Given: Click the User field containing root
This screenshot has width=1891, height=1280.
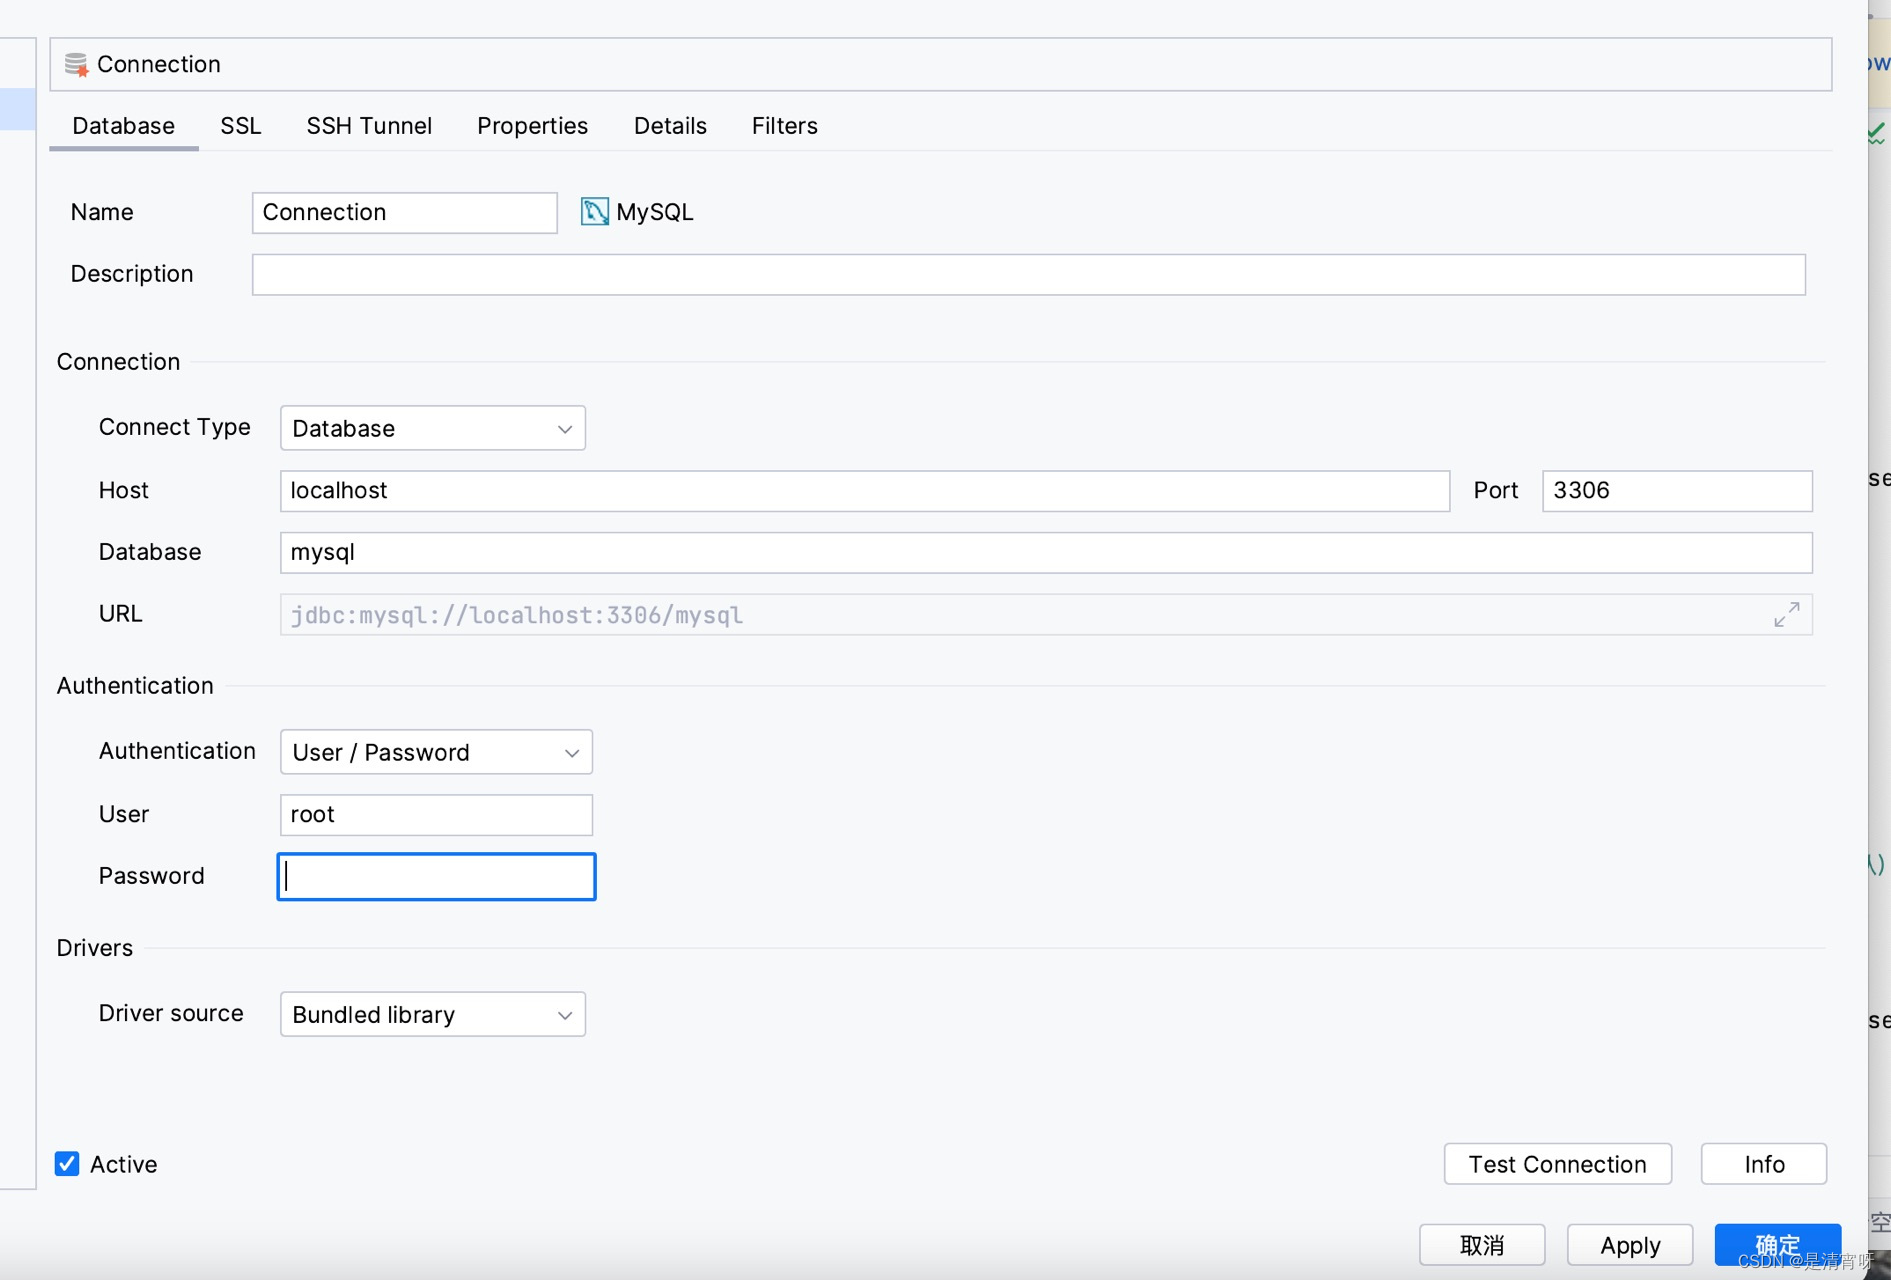Looking at the screenshot, I should click(436, 815).
